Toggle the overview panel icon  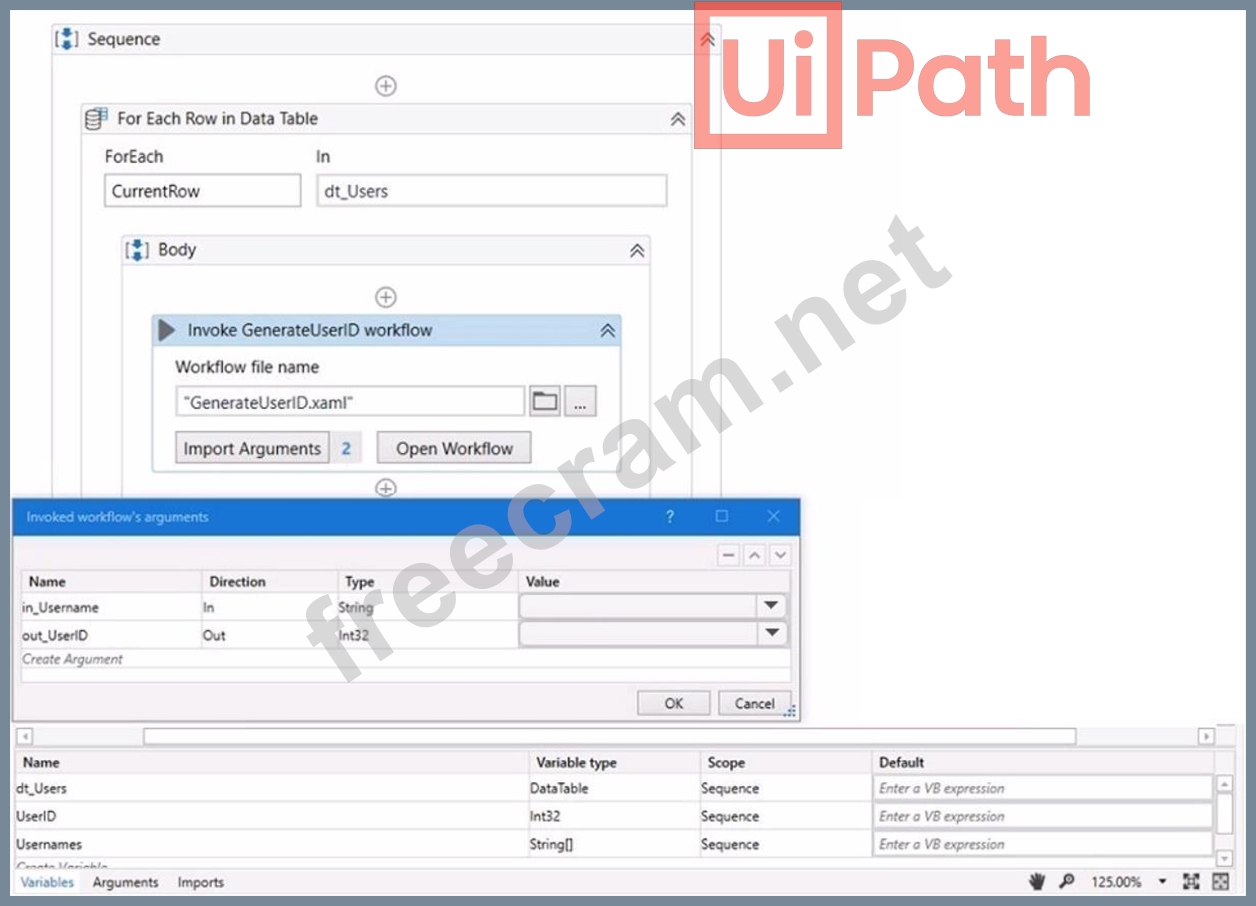click(x=1220, y=881)
